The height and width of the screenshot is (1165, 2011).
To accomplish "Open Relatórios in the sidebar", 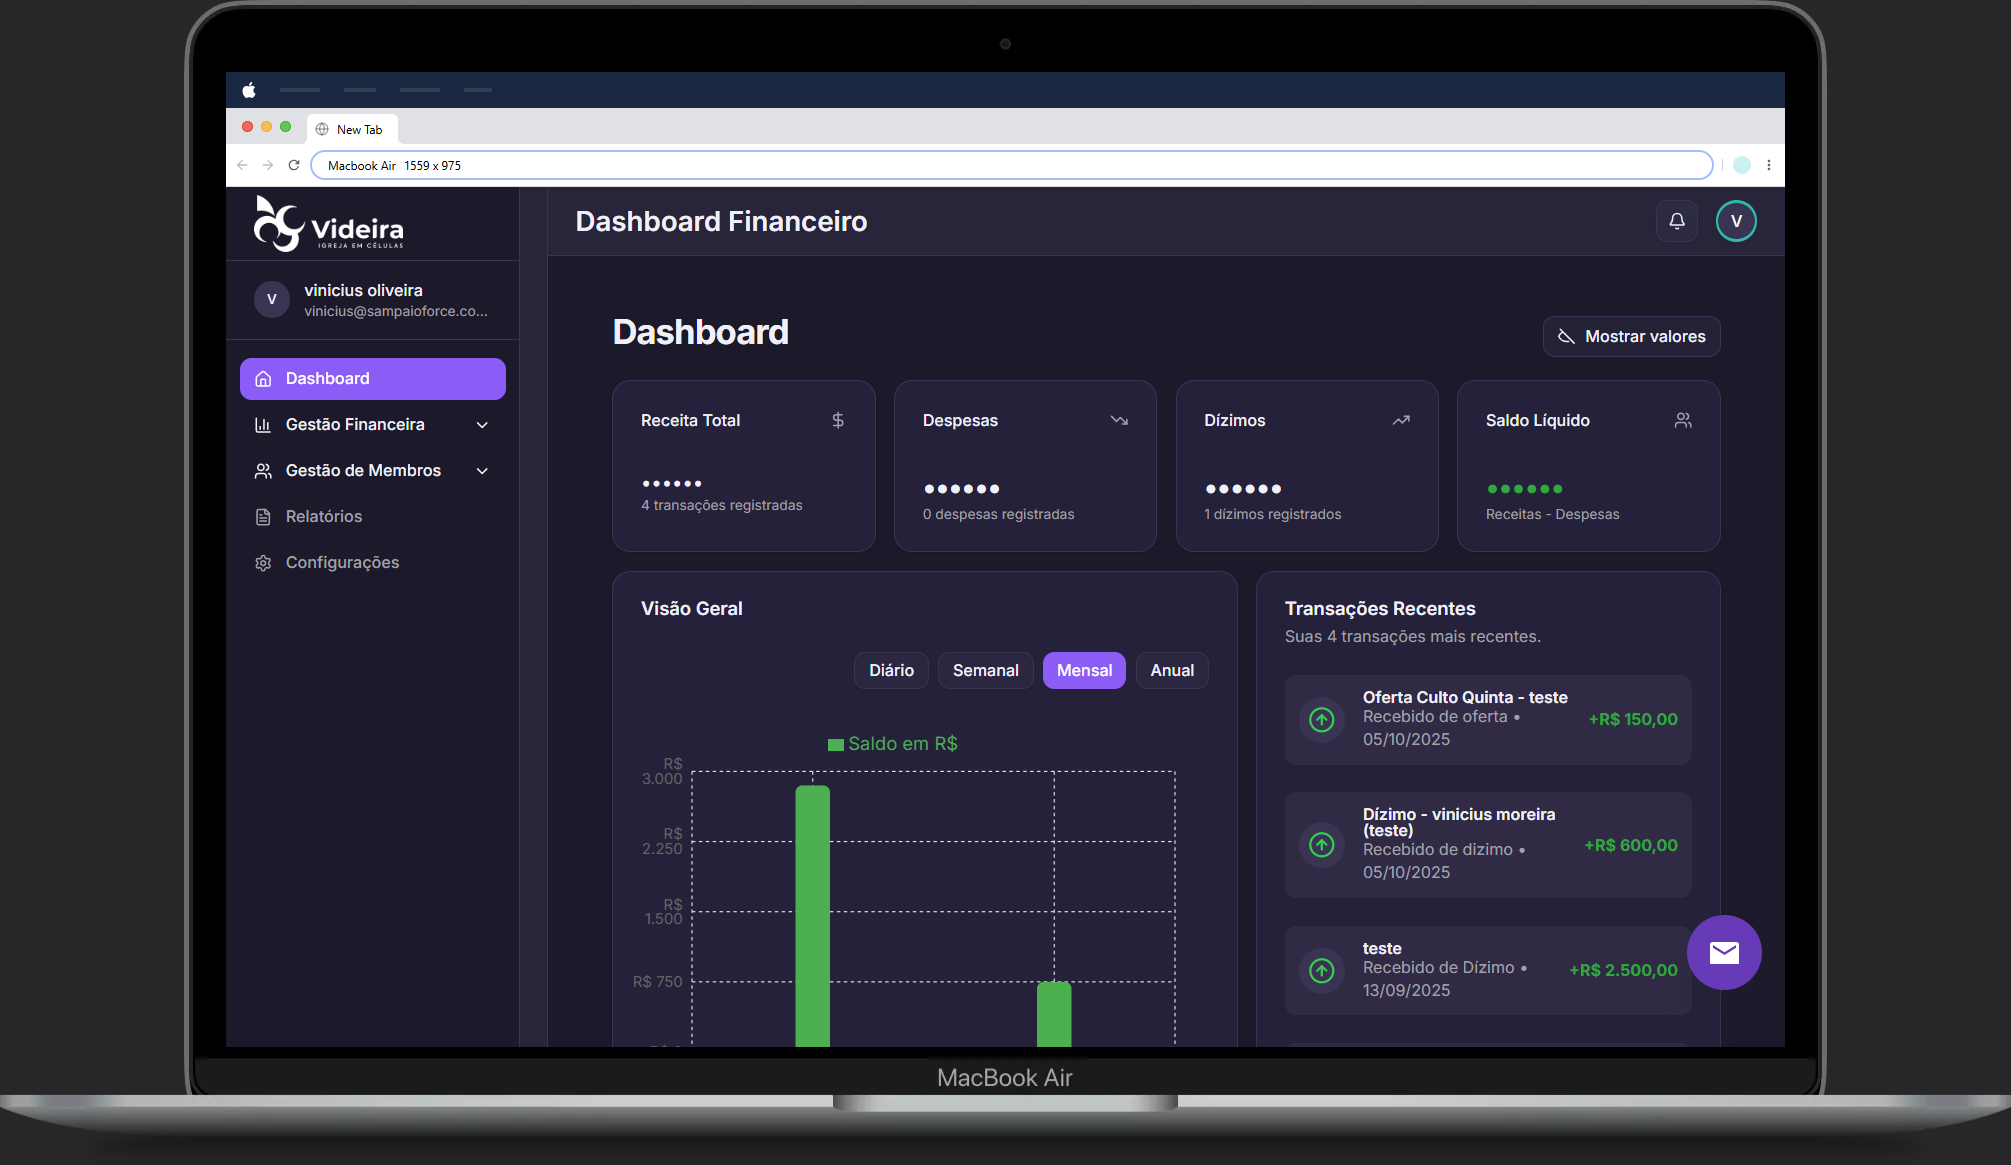I will pos(323,516).
